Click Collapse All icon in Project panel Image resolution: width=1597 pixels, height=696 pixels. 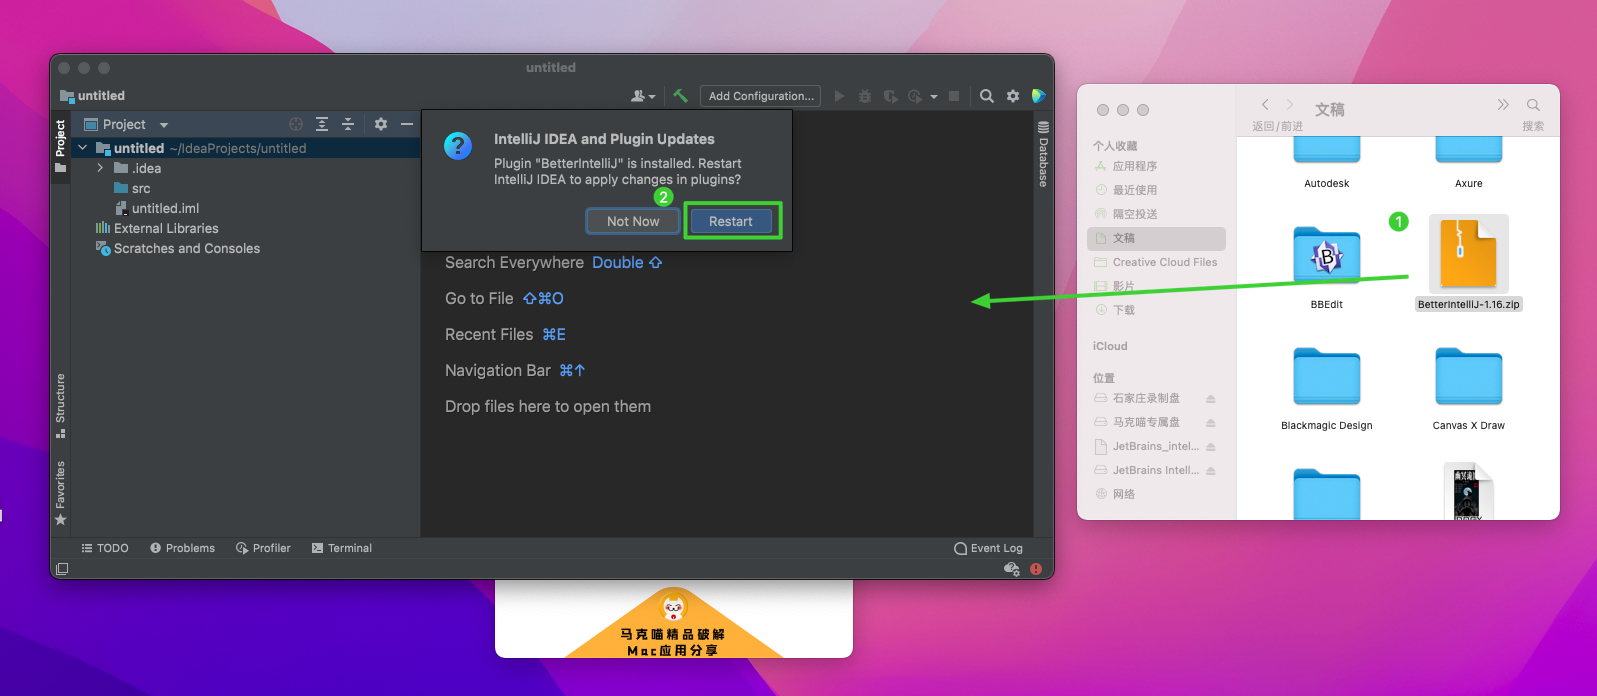coord(348,124)
